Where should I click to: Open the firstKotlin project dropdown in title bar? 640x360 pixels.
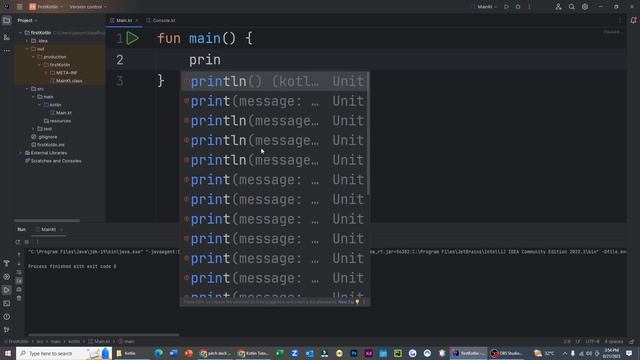pyautogui.click(x=46, y=7)
